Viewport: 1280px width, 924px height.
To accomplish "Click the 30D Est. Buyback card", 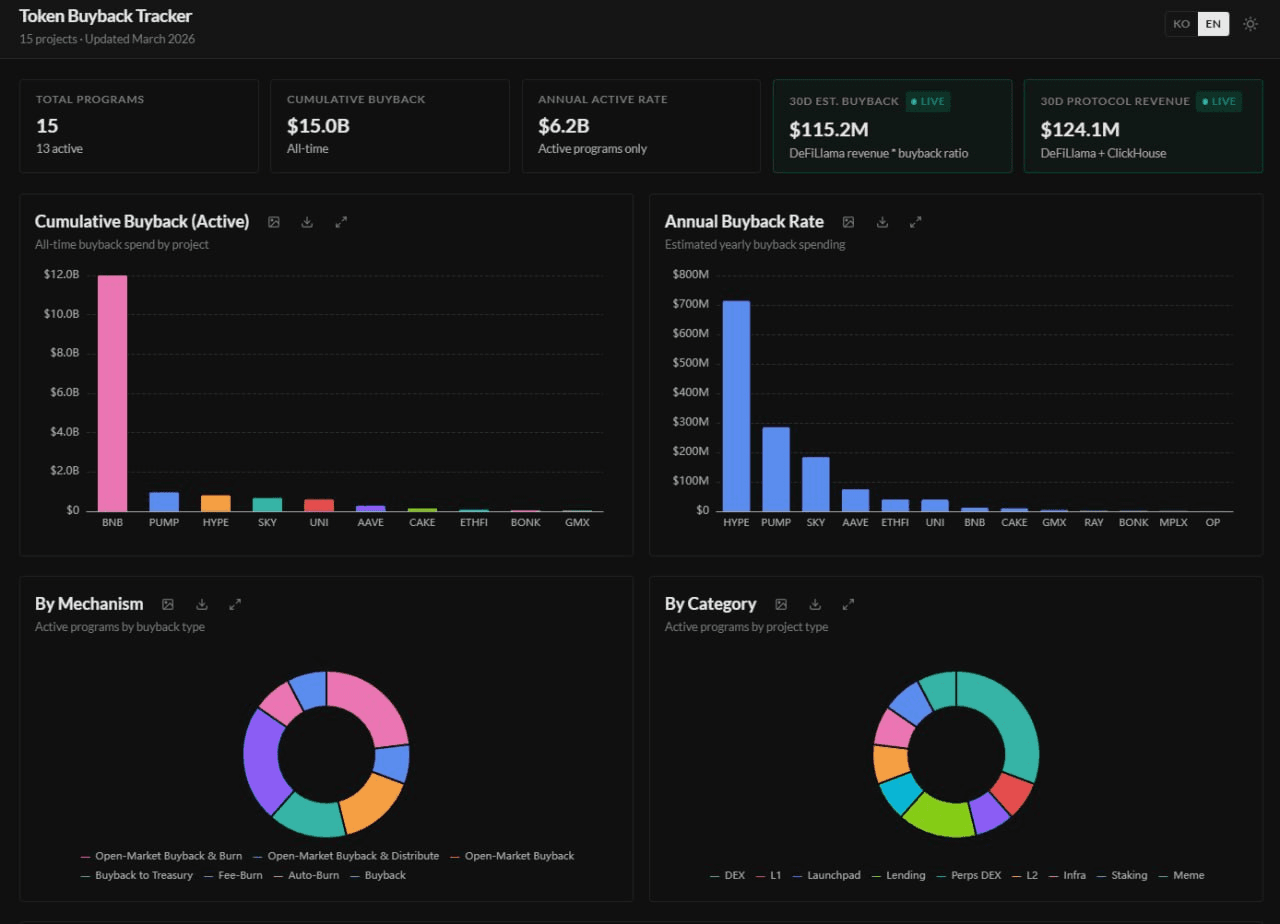I will (891, 127).
